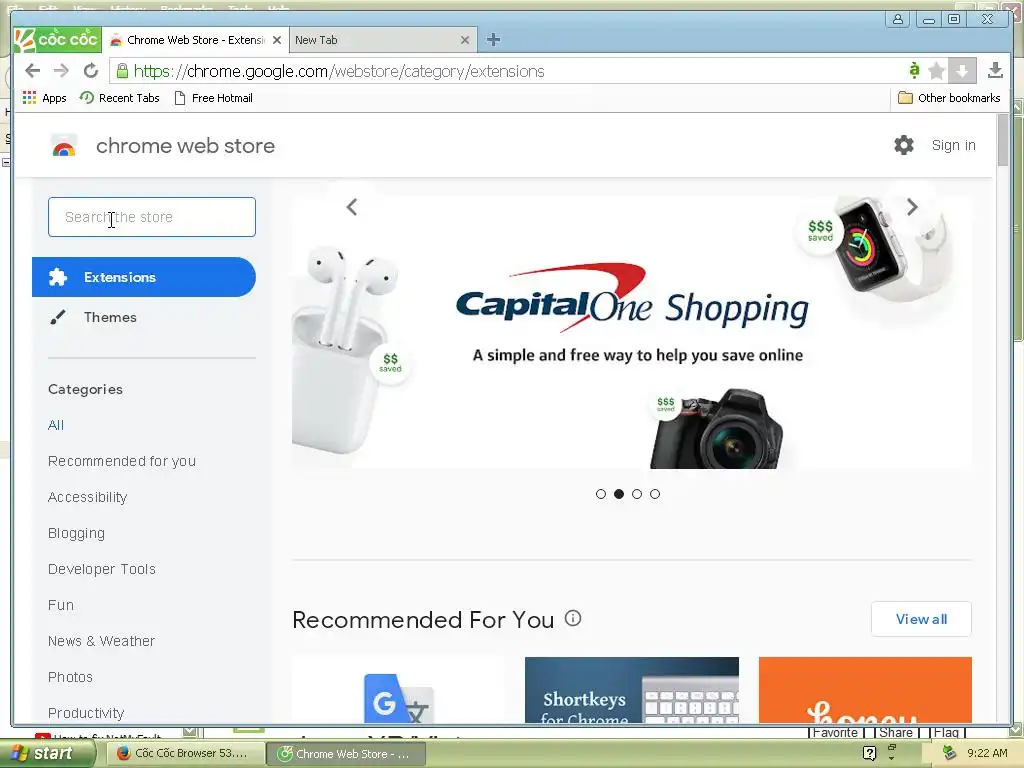
Task: Open the Capital One Shopping banner
Action: 632,332
